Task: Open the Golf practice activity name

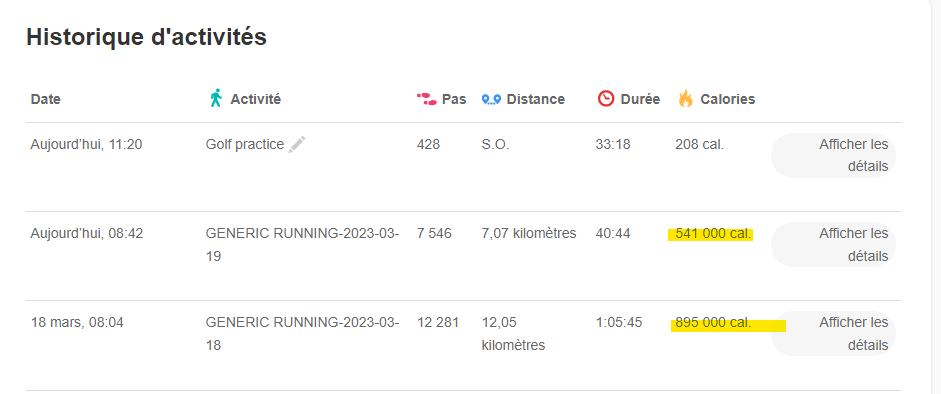Action: [x=245, y=145]
